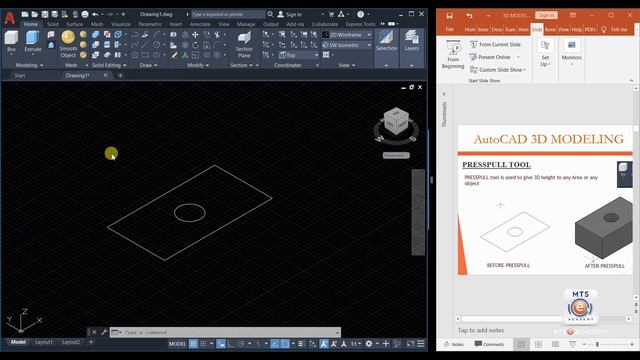This screenshot has height=360, width=640.
Task: Click the ViewCube in the drawing area
Action: [x=396, y=121]
